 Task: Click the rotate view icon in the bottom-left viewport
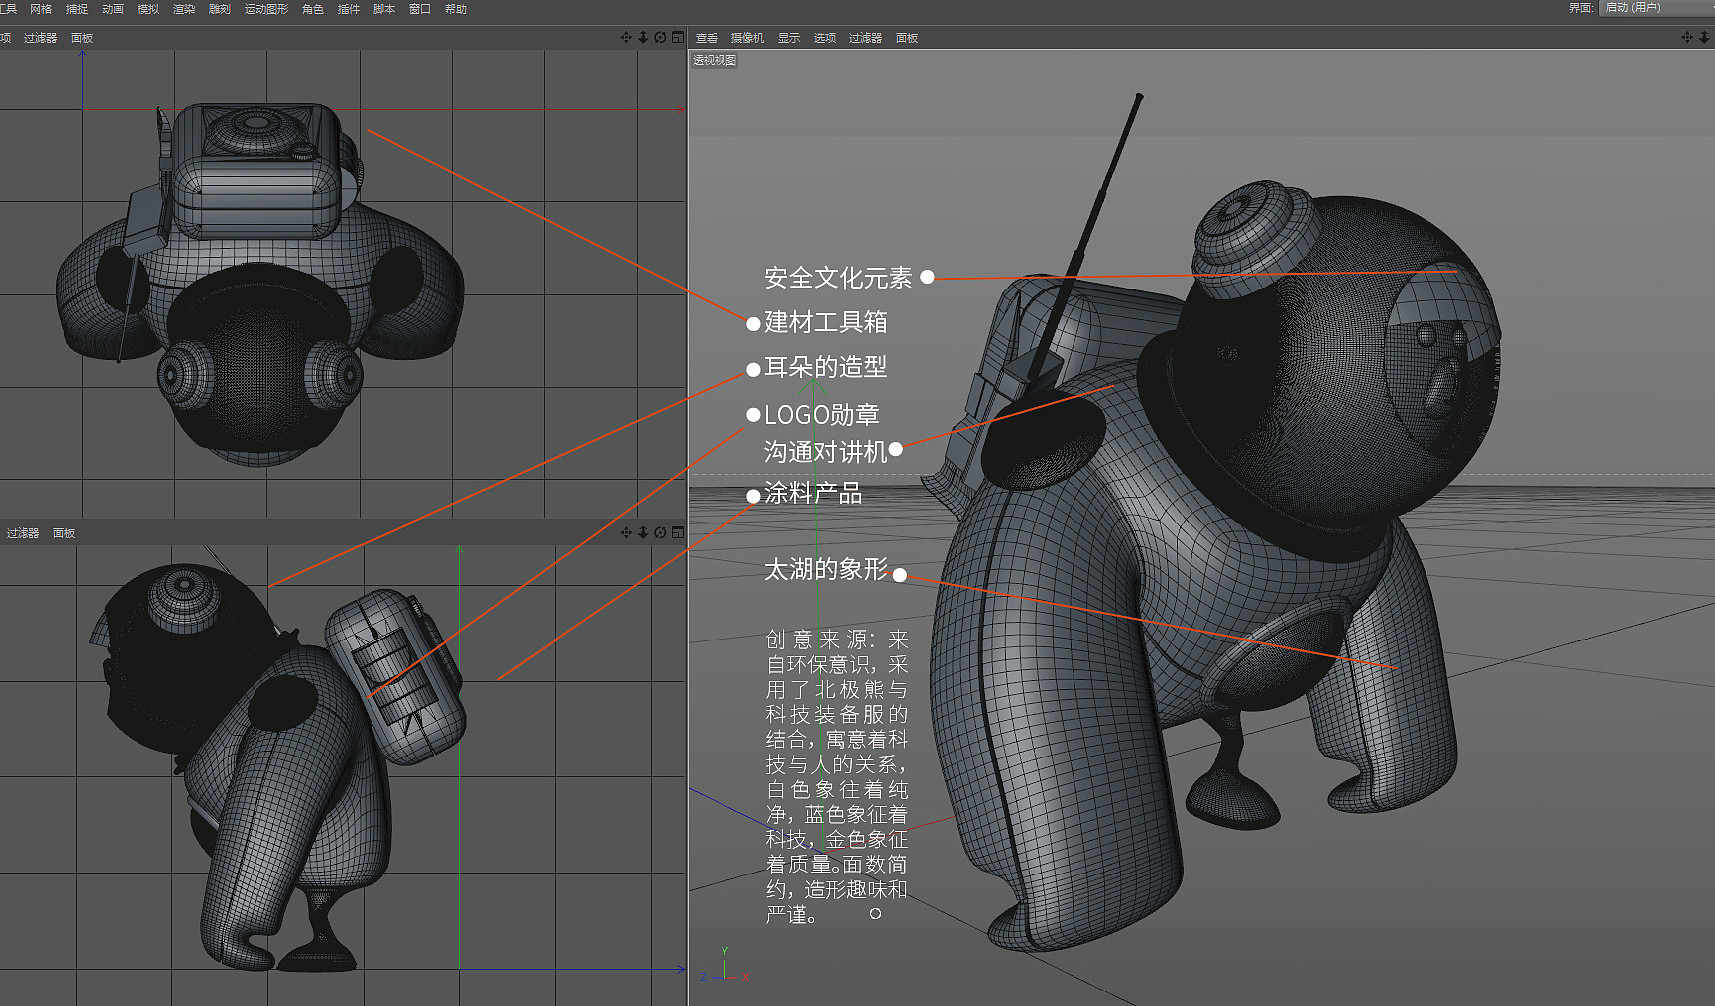[x=659, y=532]
